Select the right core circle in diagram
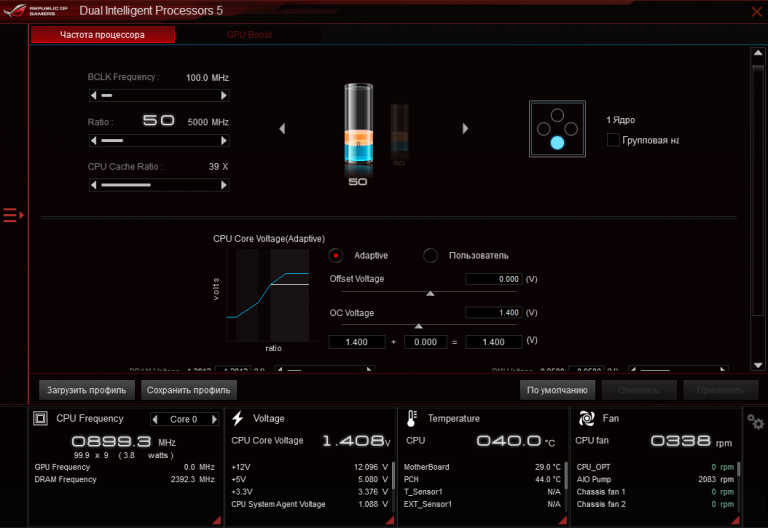This screenshot has width=768, height=528. 571,129
